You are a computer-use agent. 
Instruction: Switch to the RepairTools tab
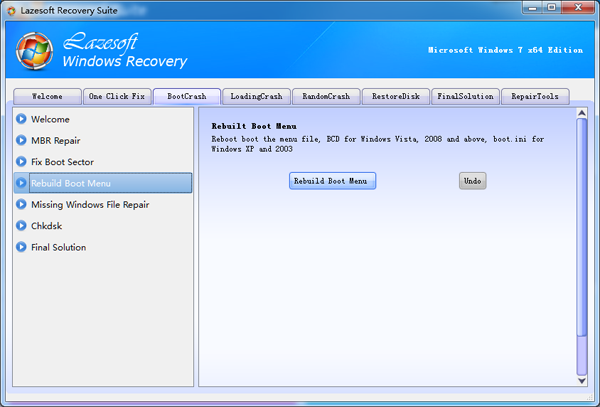click(x=535, y=96)
